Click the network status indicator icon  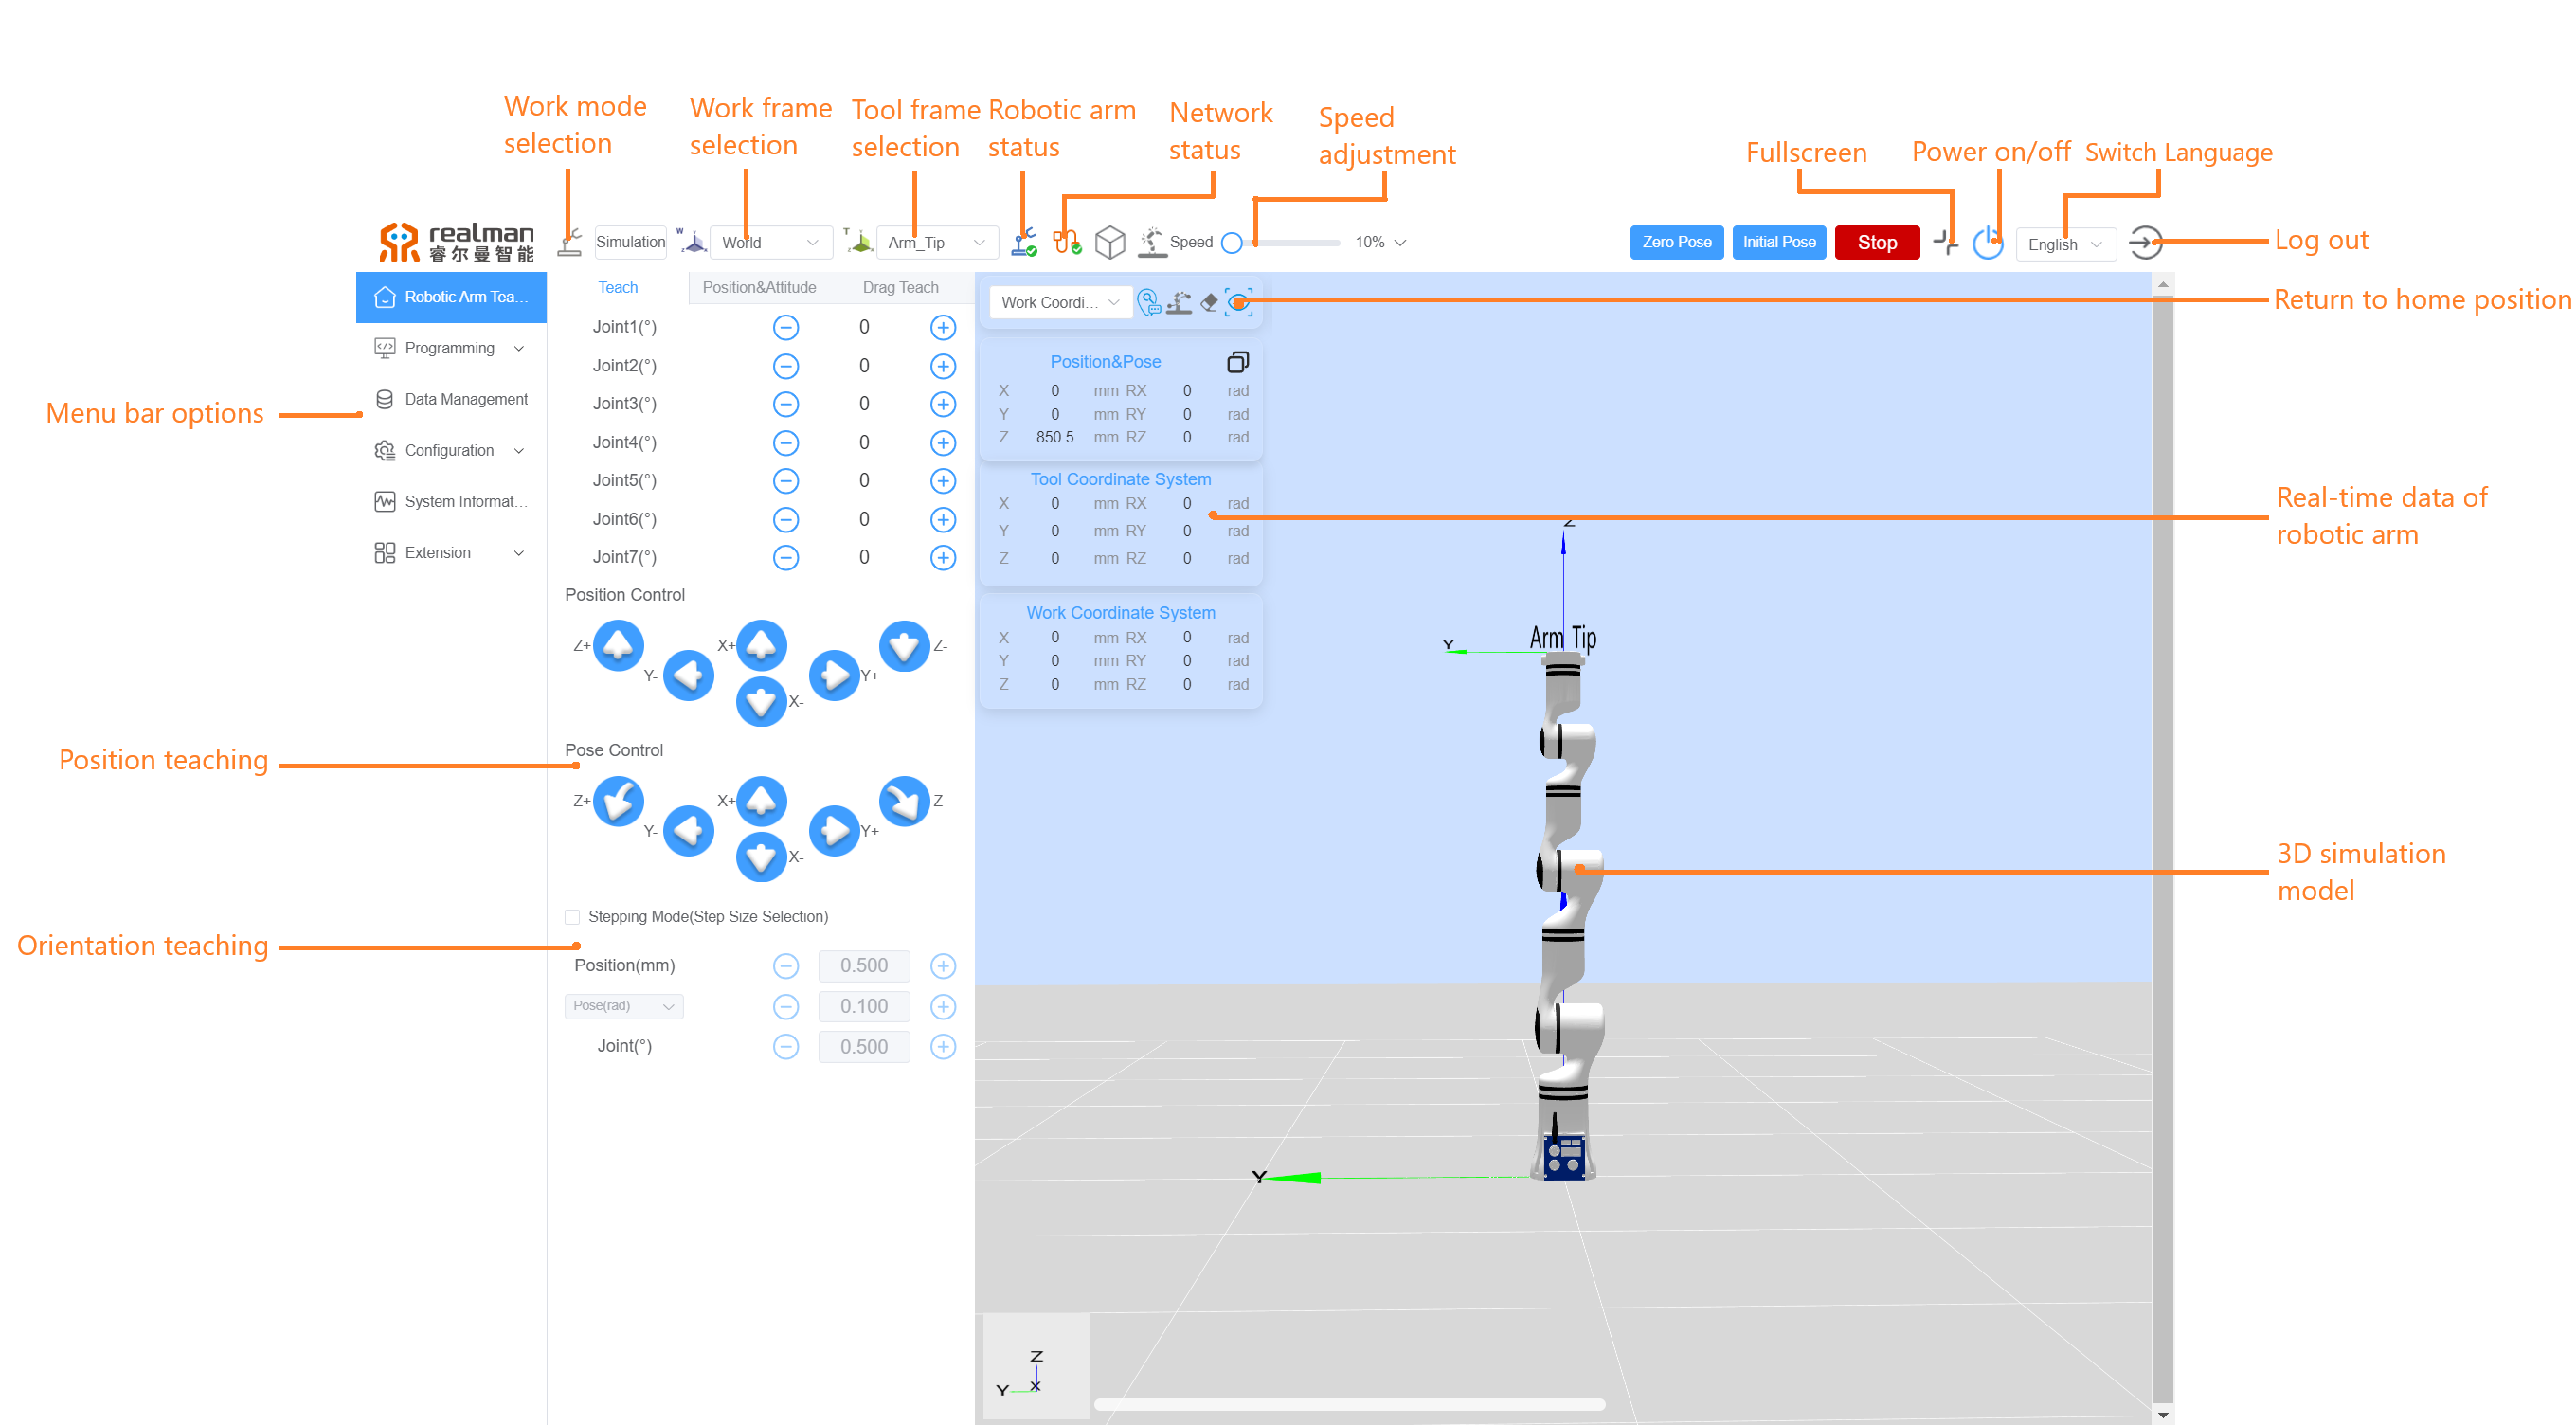click(1065, 241)
